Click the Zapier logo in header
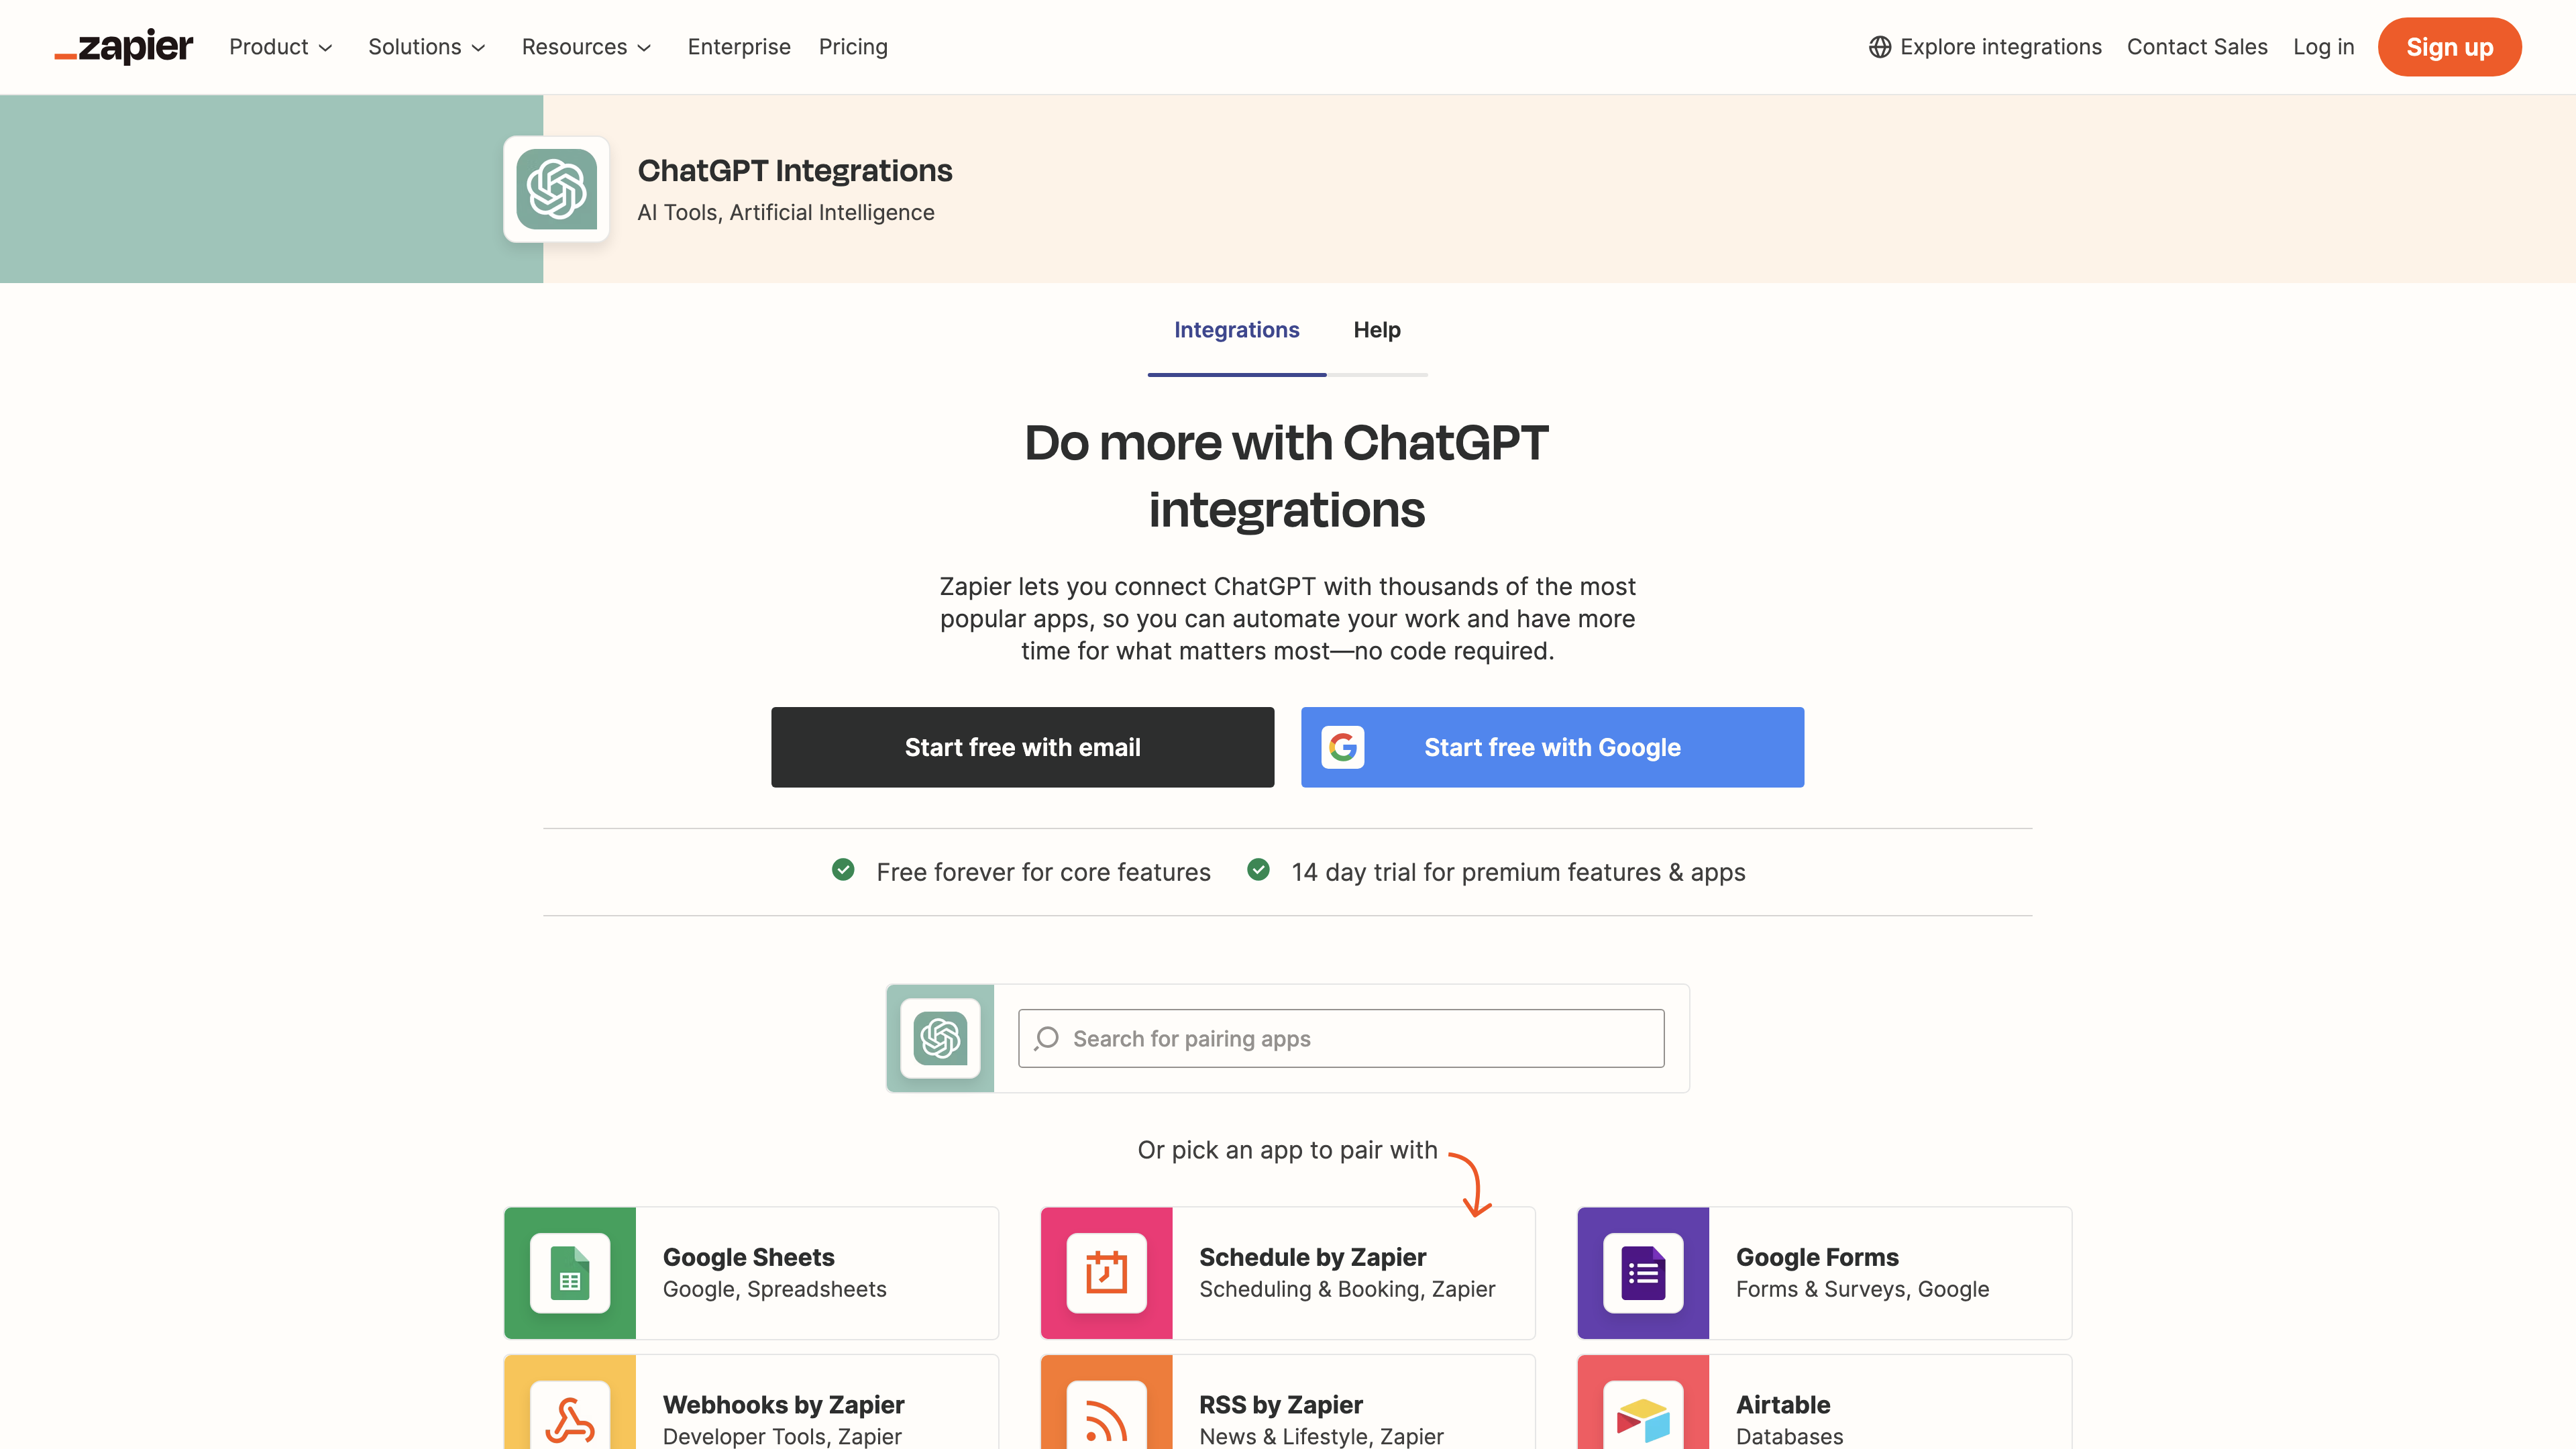The width and height of the screenshot is (2576, 1449). pos(123,46)
